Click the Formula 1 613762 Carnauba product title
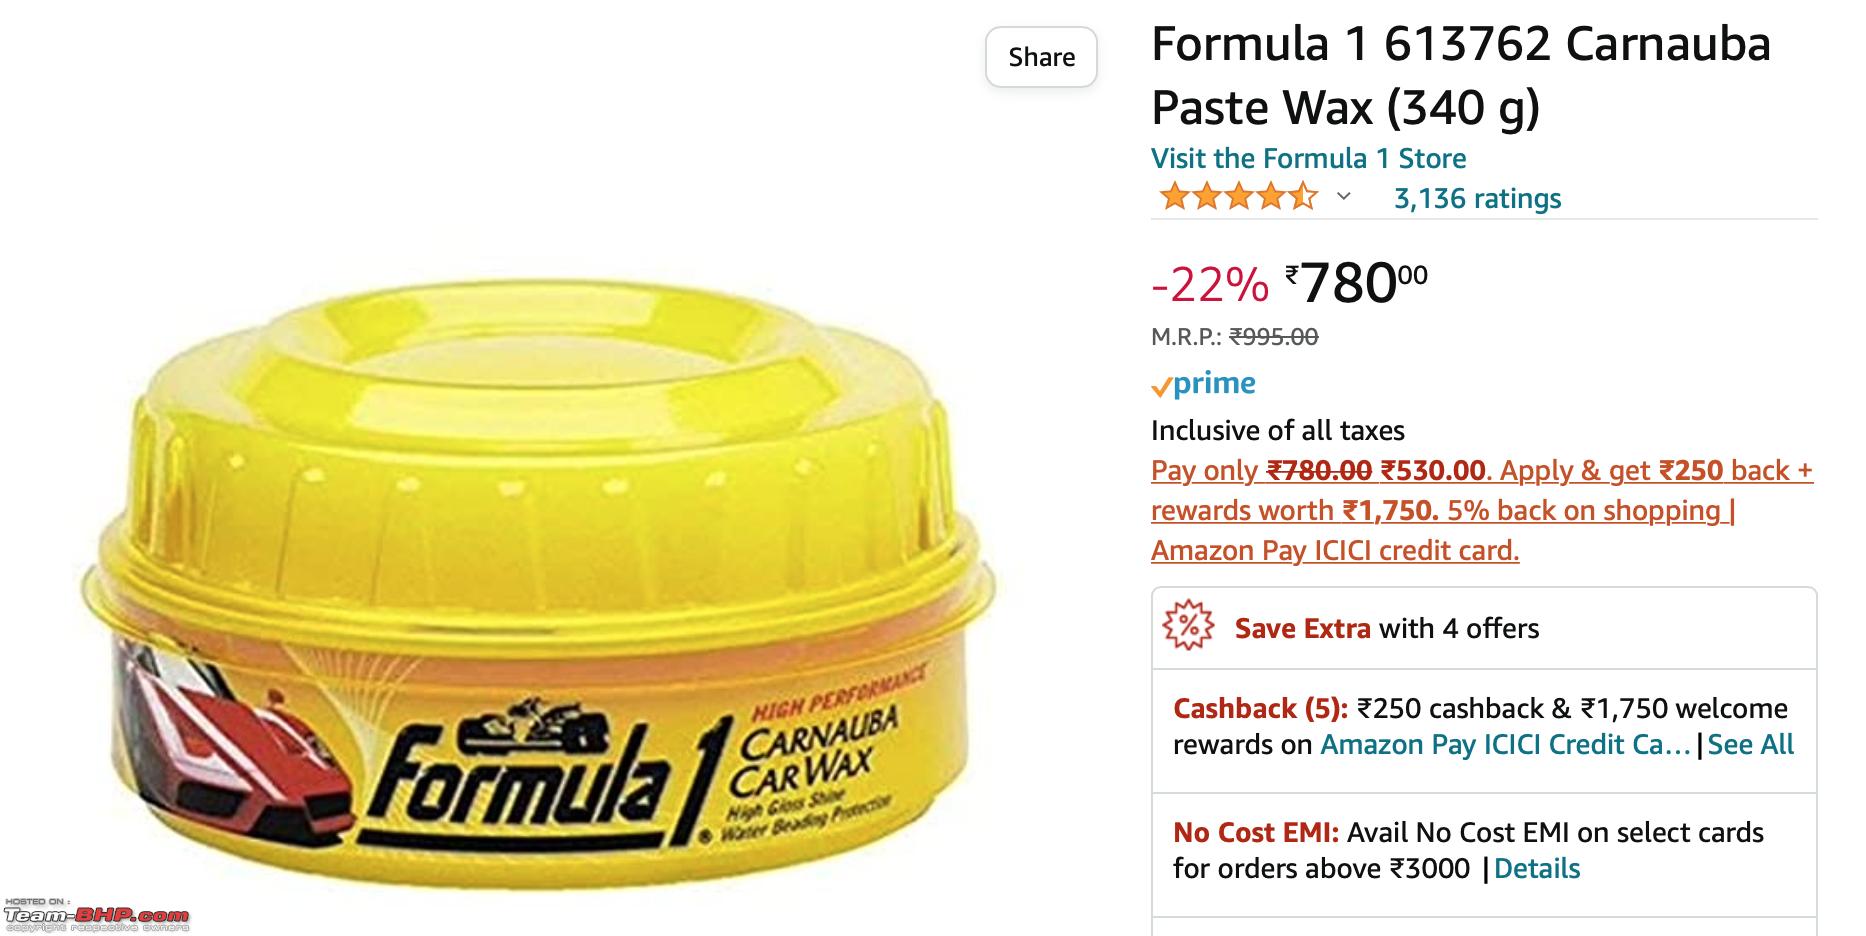The height and width of the screenshot is (936, 1866). coord(1460,76)
